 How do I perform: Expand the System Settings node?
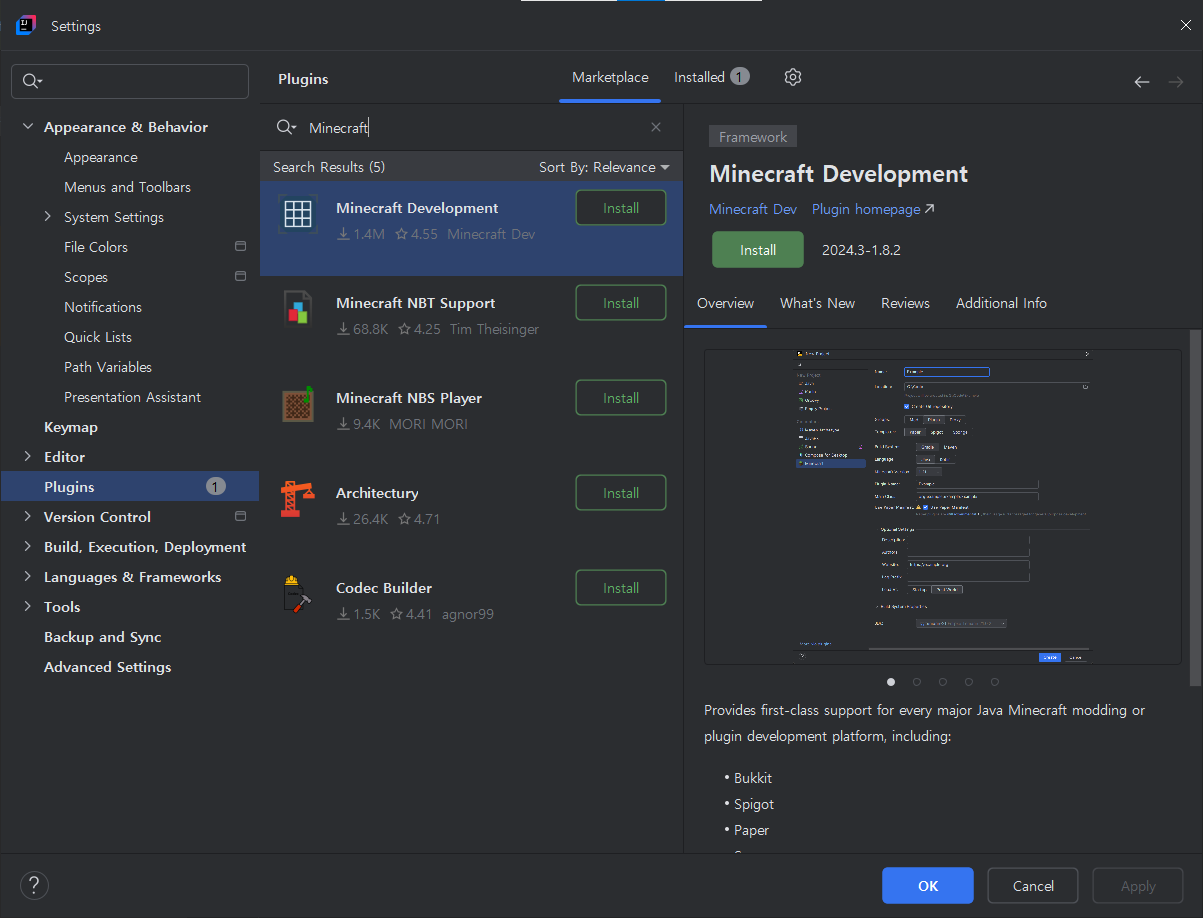47,216
